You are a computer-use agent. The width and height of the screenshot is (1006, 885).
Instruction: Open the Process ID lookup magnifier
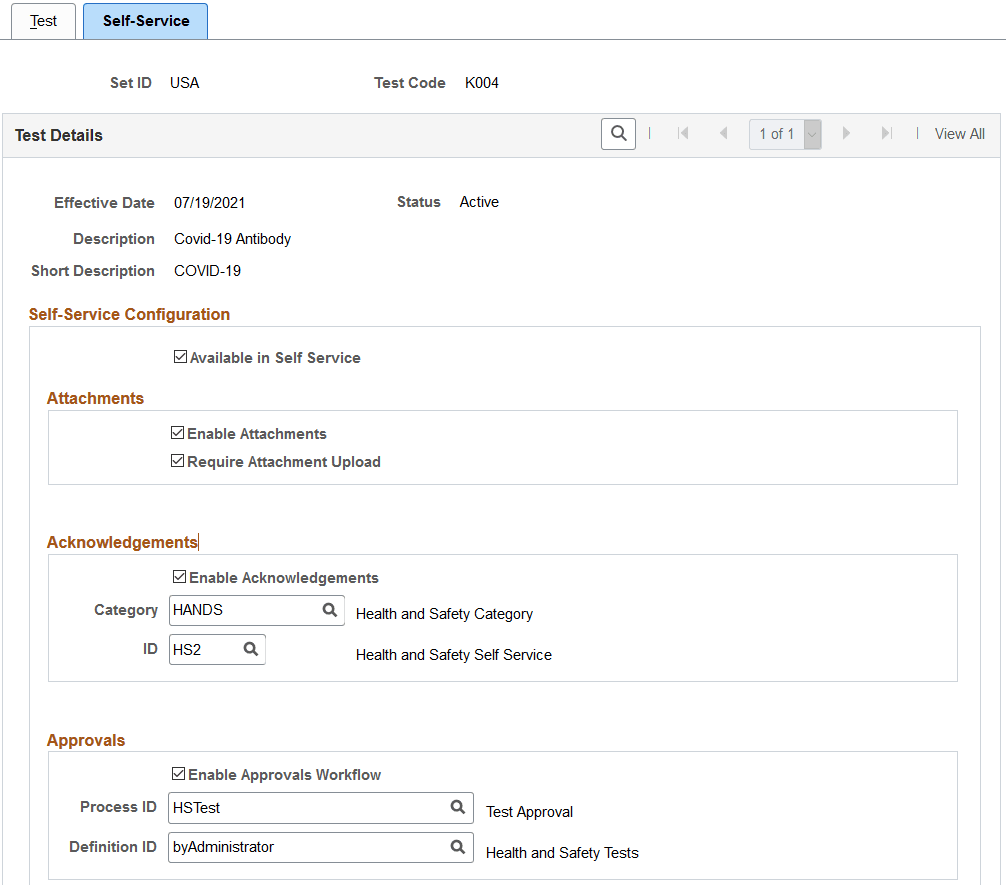coord(458,807)
